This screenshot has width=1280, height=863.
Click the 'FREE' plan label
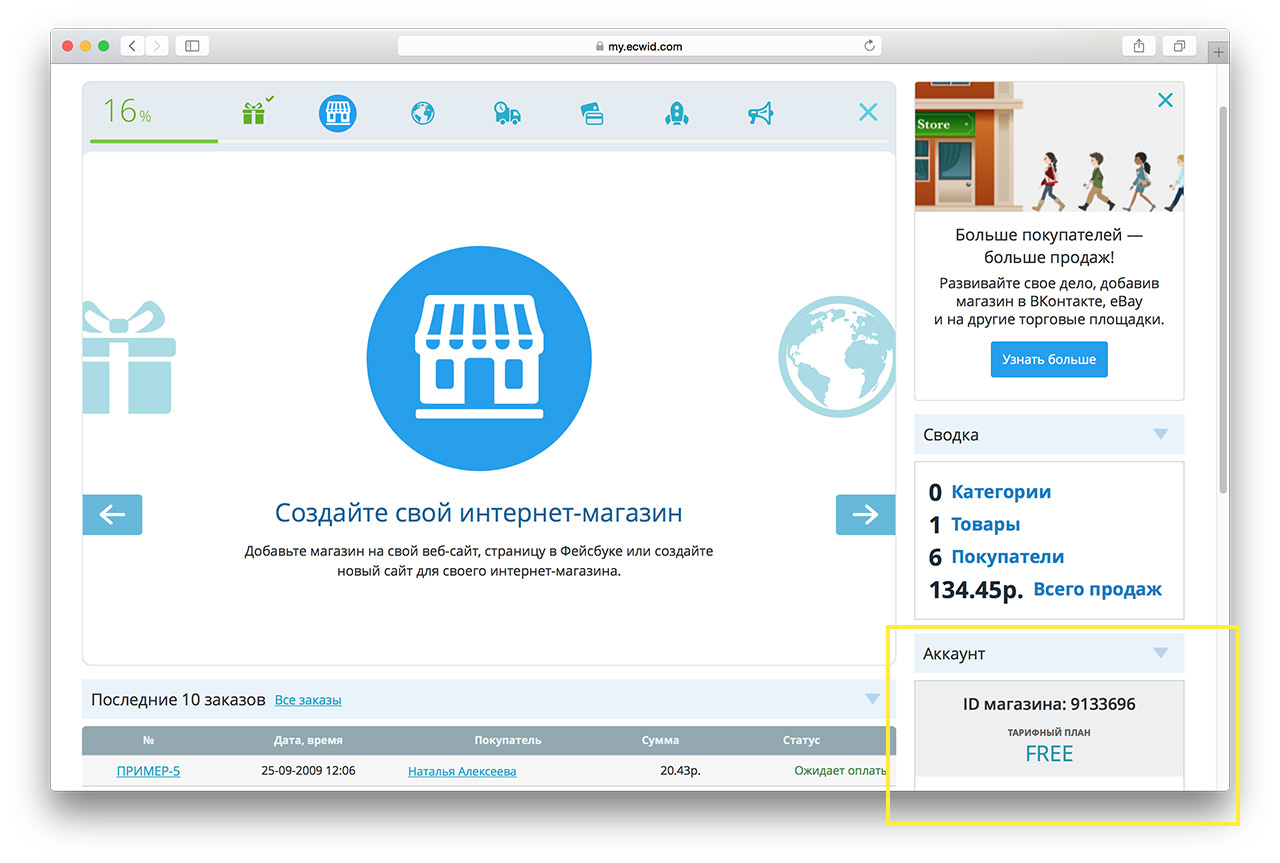[1049, 754]
